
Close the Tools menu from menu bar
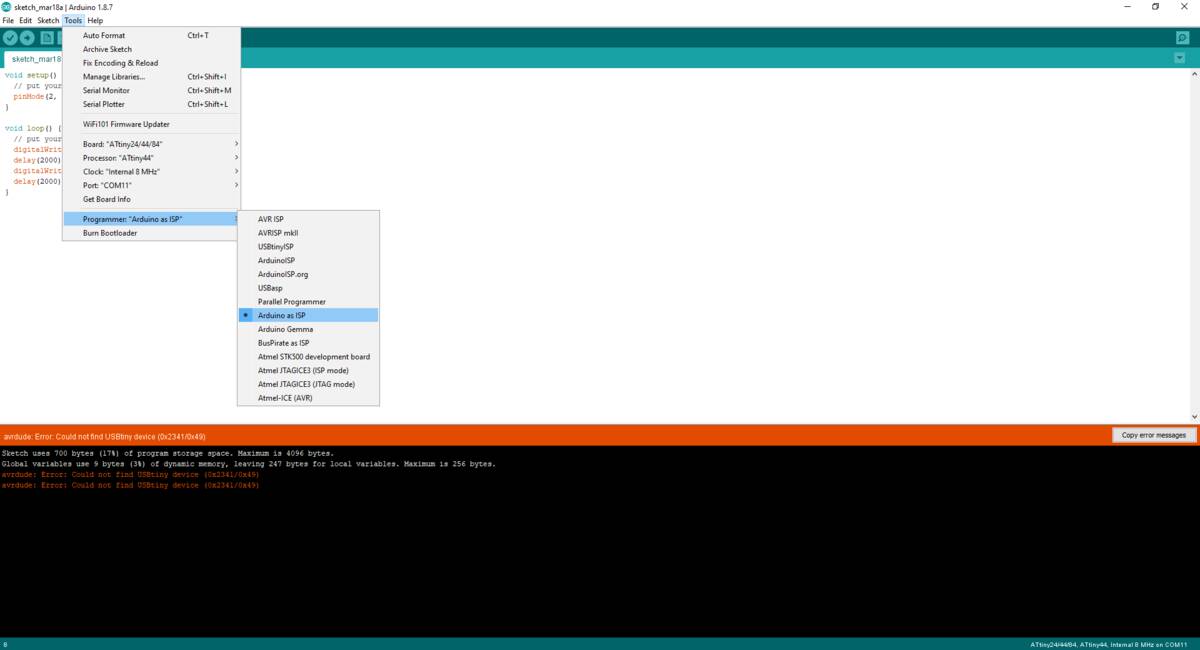[x=73, y=20]
